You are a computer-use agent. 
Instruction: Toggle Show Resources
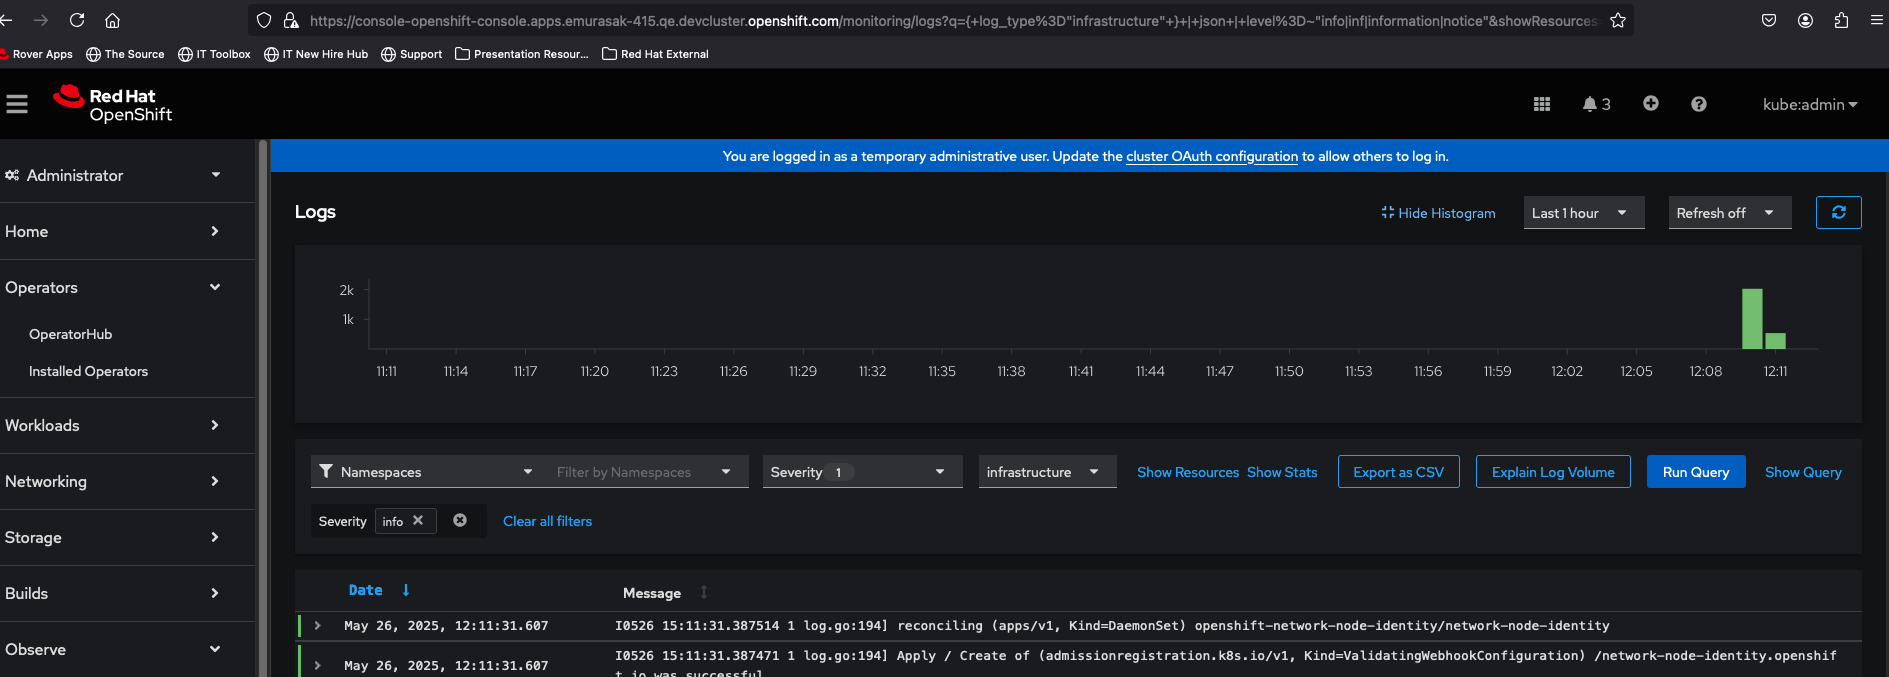[1188, 472]
